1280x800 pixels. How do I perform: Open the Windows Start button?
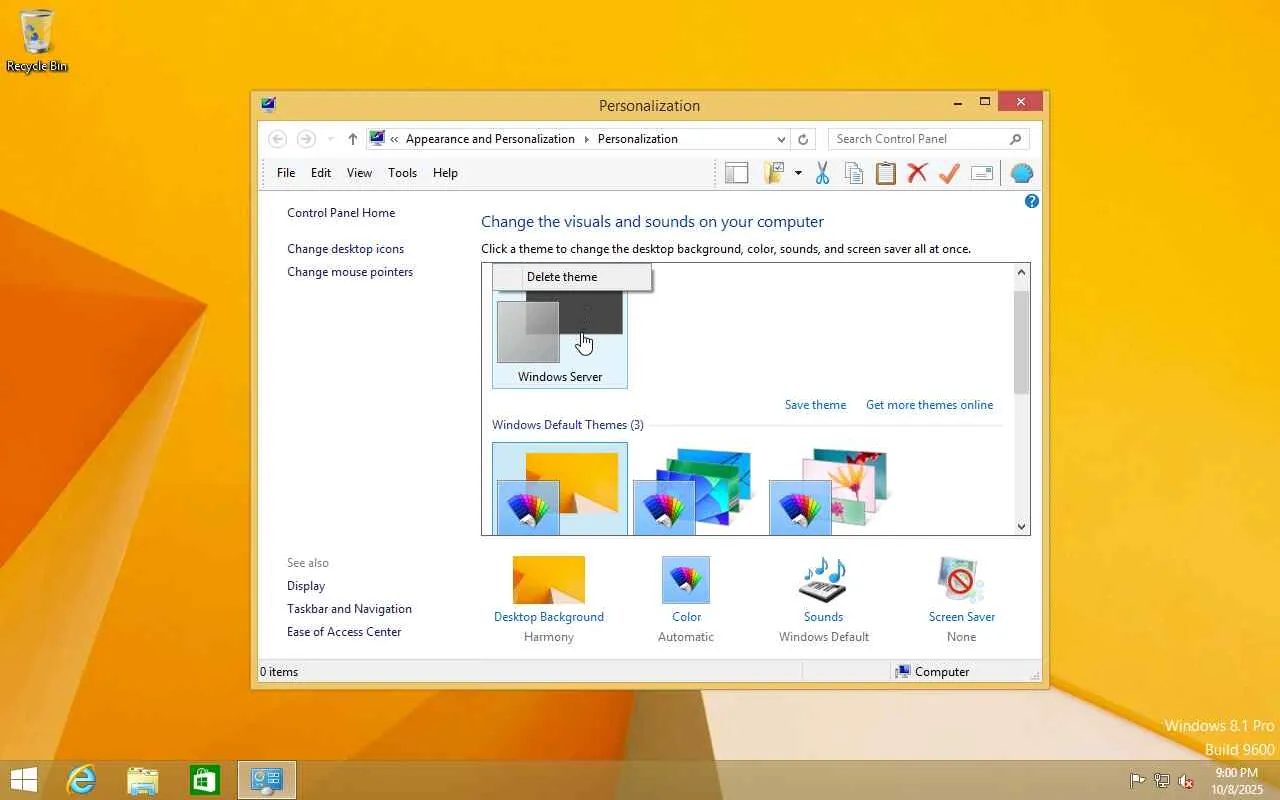(x=24, y=780)
